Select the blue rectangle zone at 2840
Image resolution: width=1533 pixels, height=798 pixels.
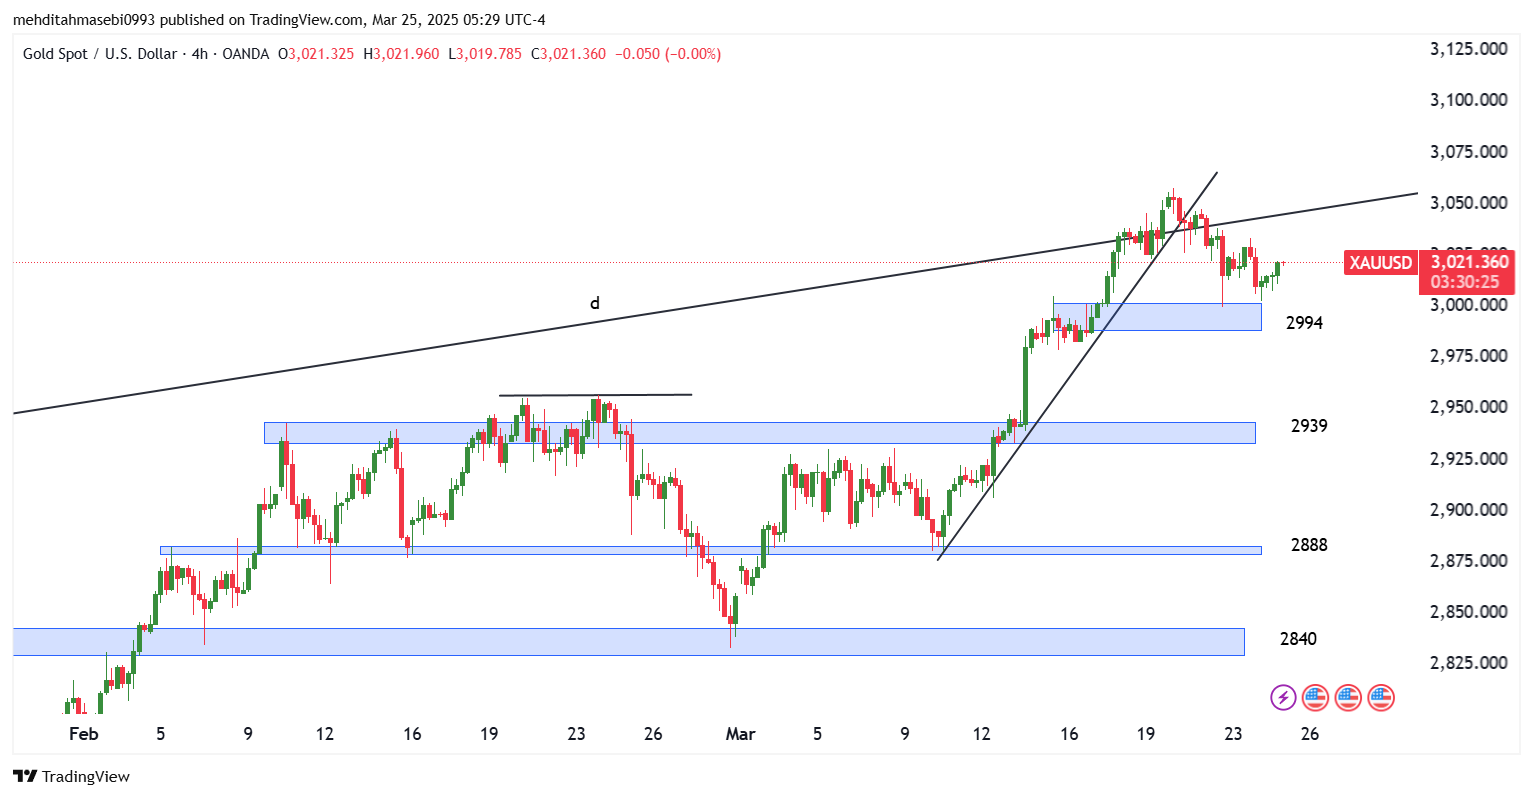pos(628,642)
